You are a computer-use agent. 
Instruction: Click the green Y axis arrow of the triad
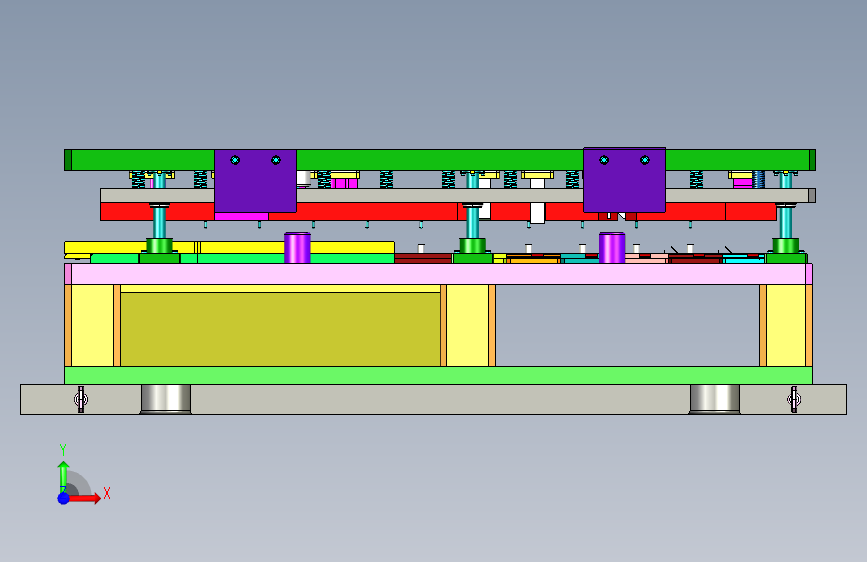click(x=63, y=475)
